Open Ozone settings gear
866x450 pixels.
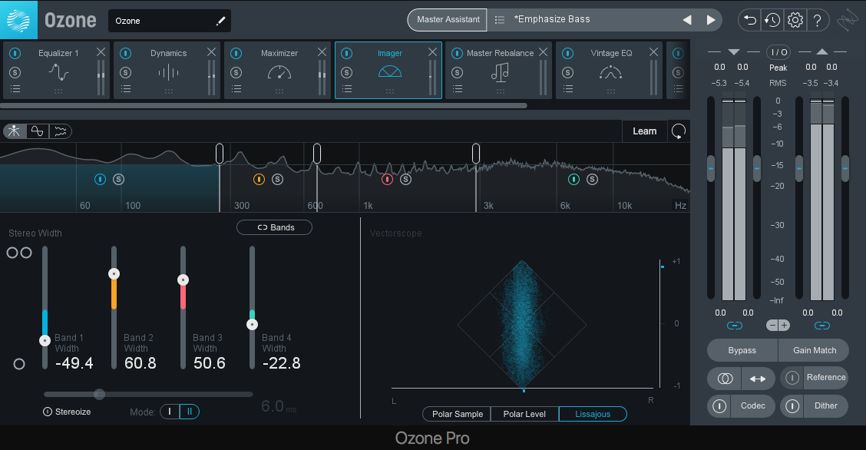pyautogui.click(x=795, y=20)
